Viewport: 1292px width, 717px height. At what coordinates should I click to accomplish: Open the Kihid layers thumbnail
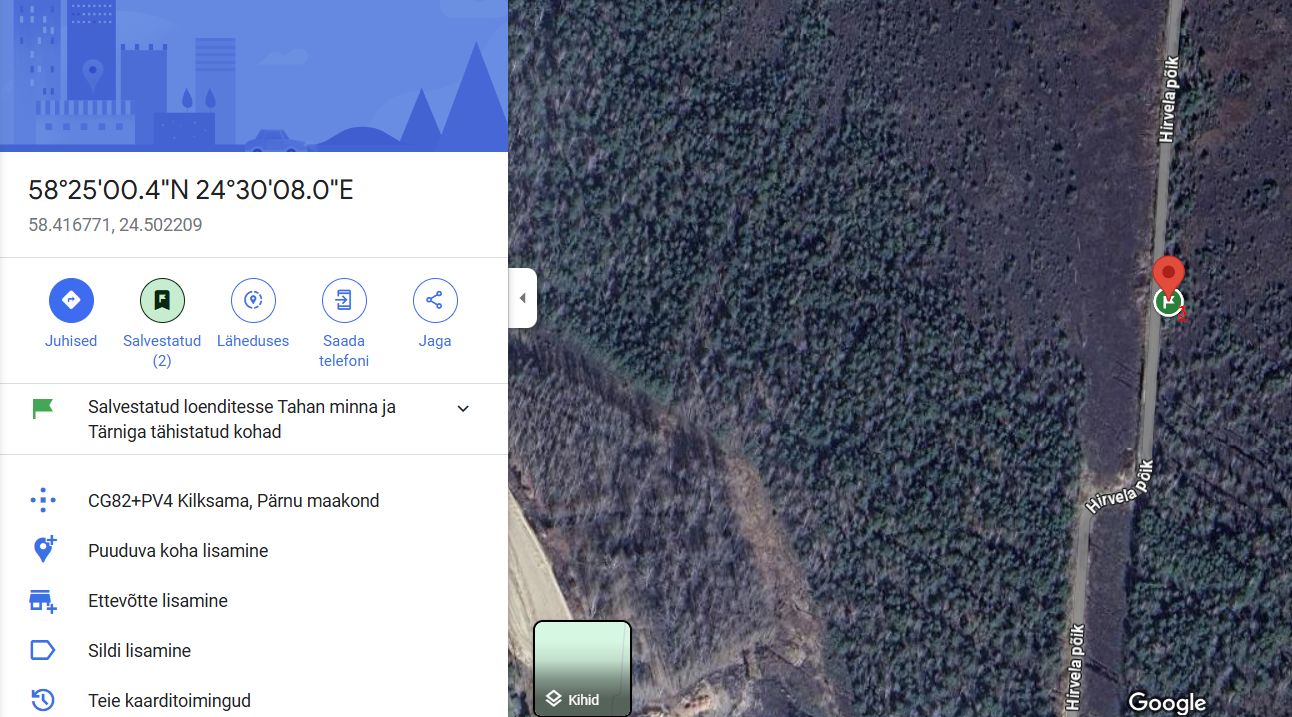(582, 668)
